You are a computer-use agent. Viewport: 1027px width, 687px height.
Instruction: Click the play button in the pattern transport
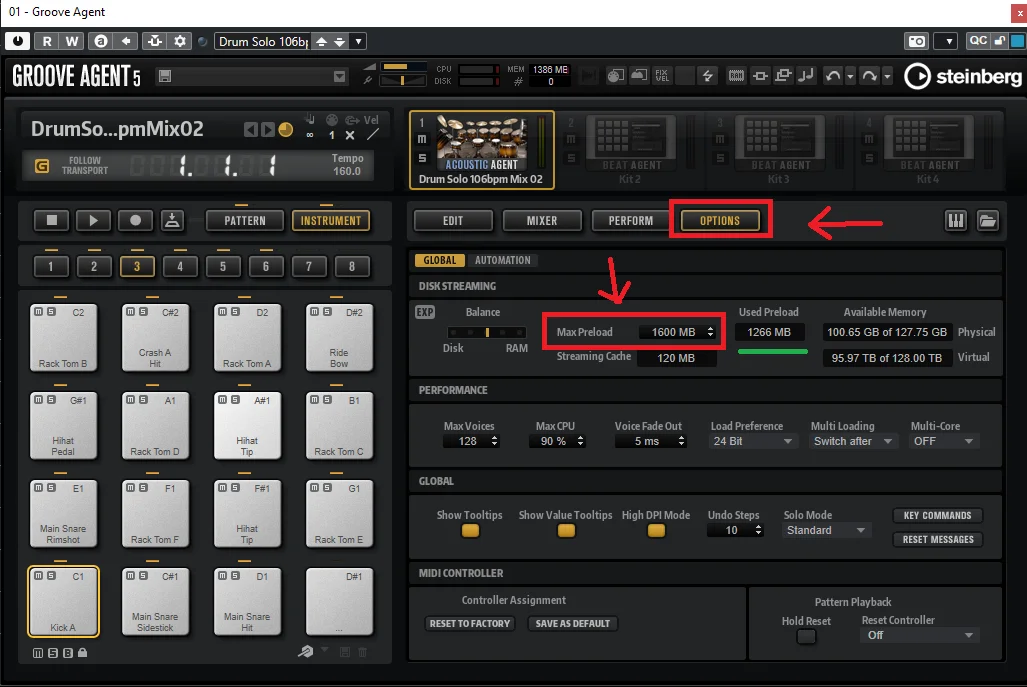93,221
